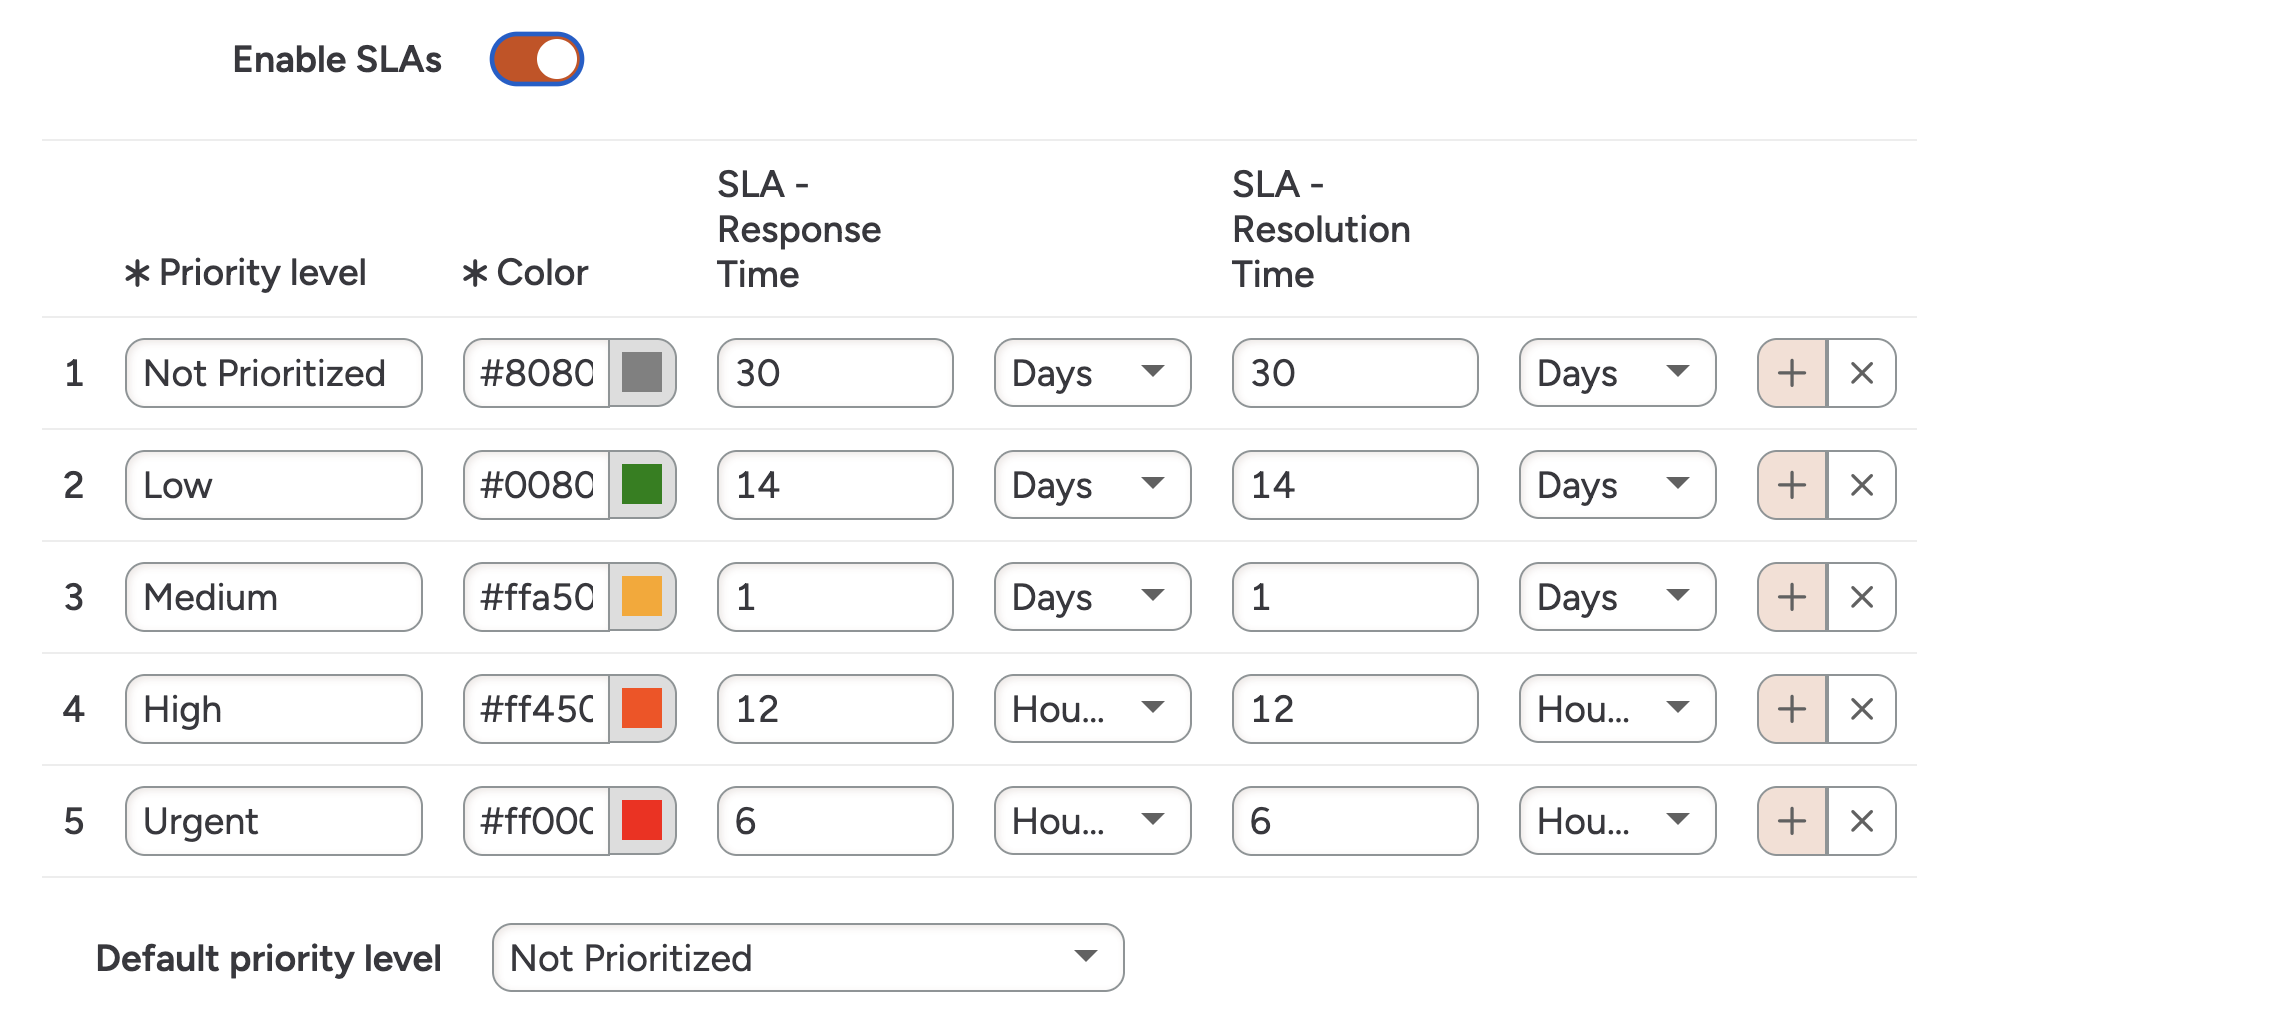Change resolution time unit for Urgent
This screenshot has height=1026, width=2288.
(x=1617, y=821)
